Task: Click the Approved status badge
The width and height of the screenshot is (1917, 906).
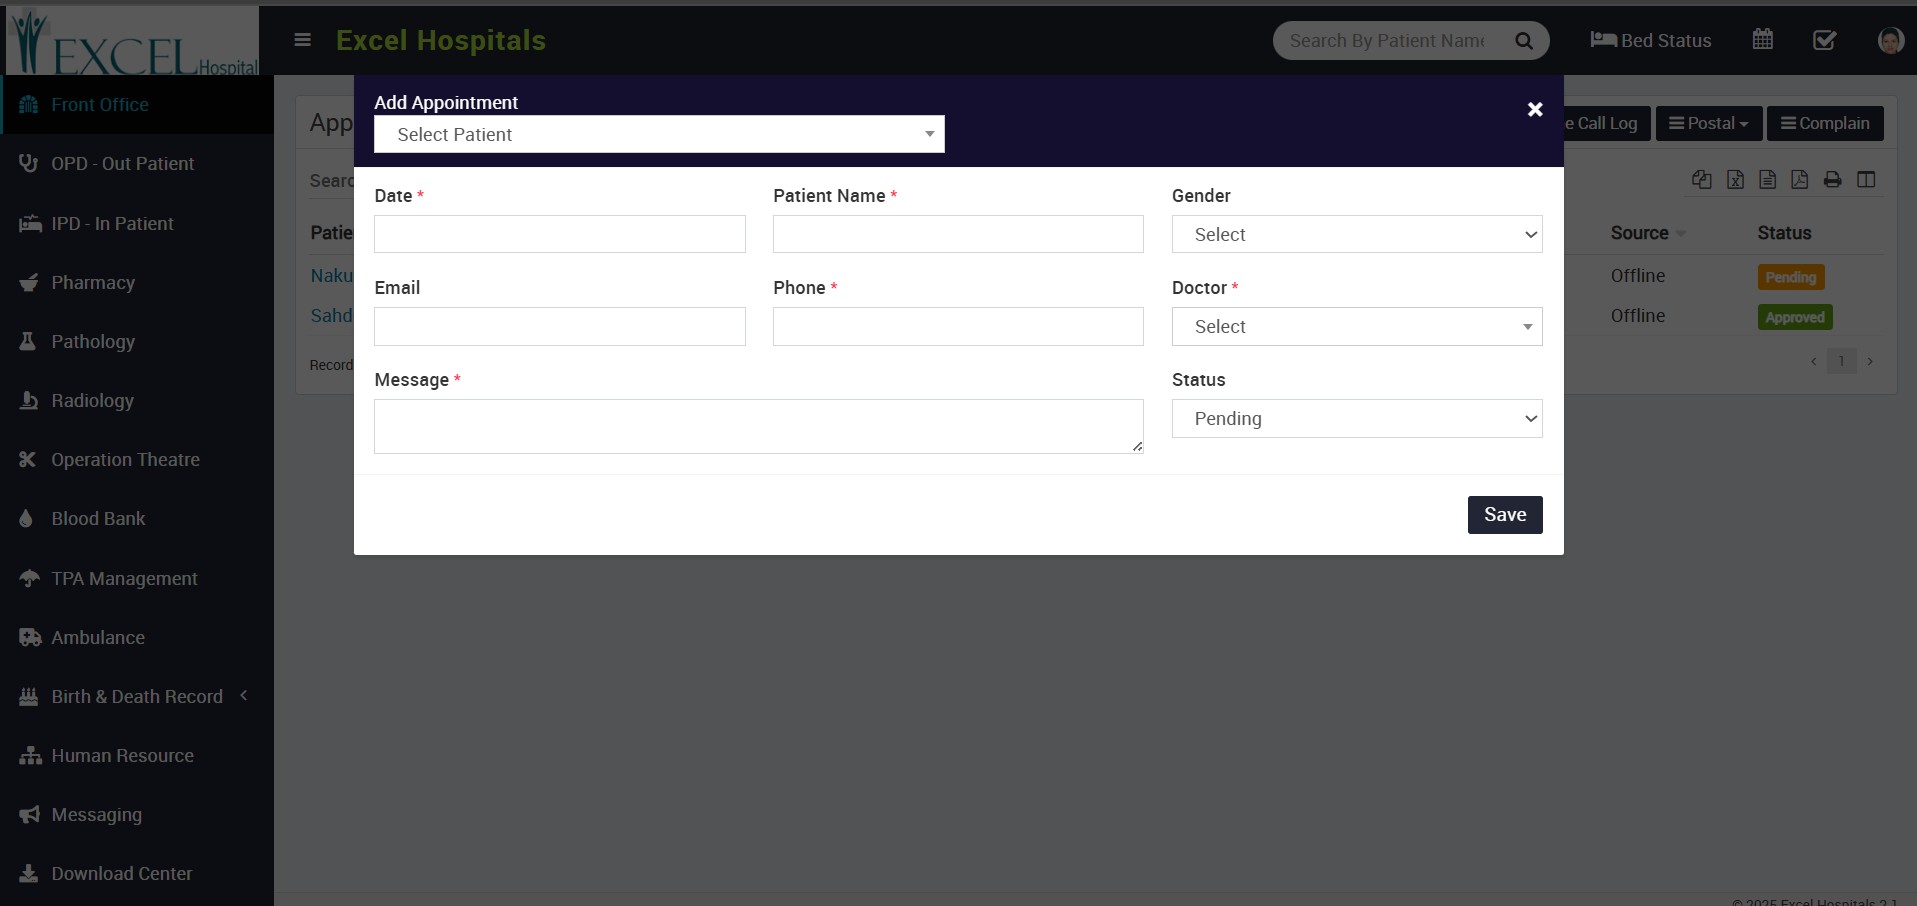Action: click(1795, 318)
